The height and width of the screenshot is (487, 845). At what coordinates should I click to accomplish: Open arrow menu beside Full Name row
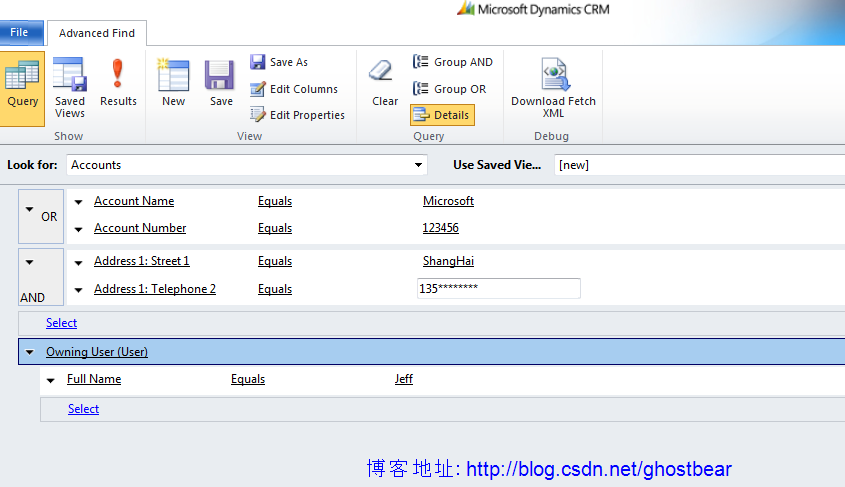point(51,380)
